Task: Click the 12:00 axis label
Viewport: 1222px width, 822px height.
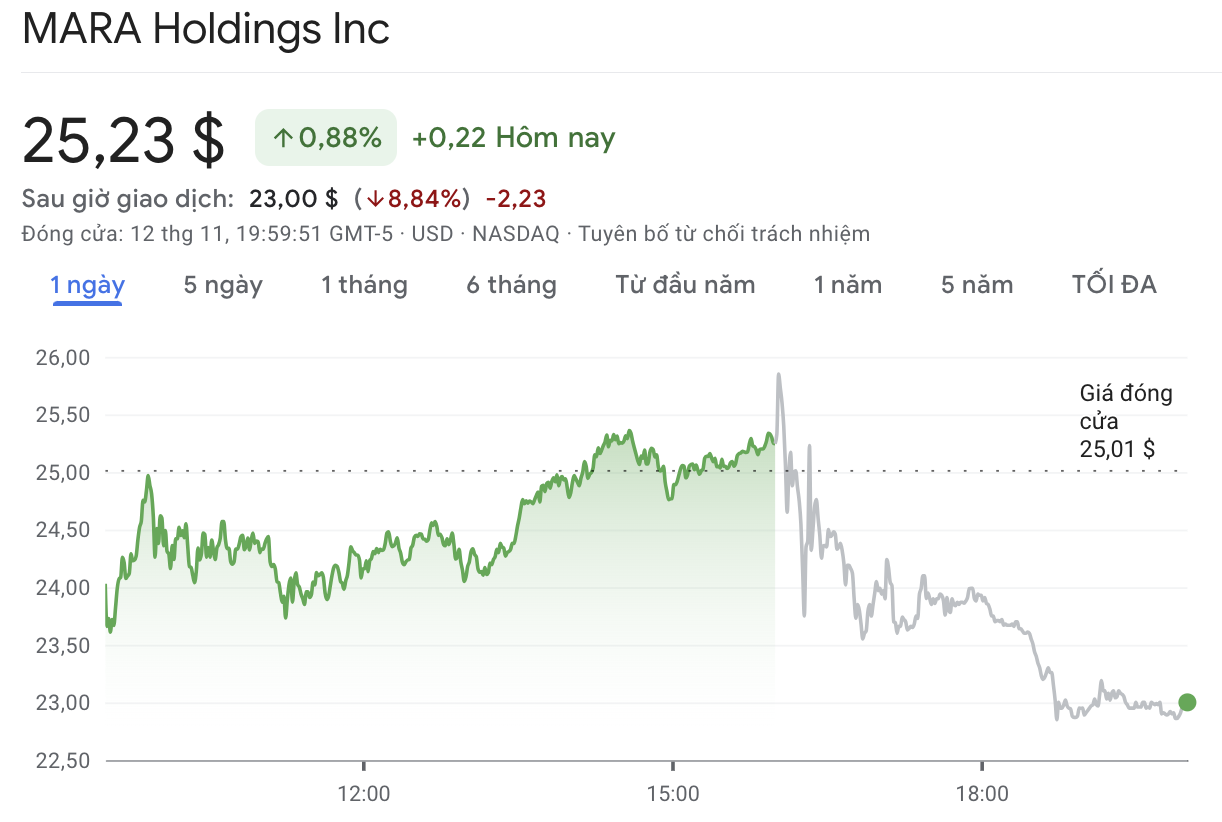Action: 366,793
